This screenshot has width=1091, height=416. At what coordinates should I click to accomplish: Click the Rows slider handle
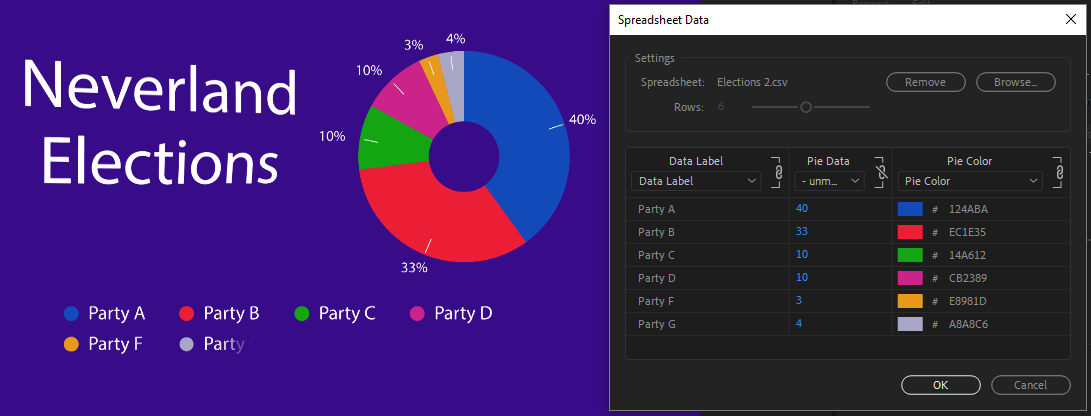[806, 107]
